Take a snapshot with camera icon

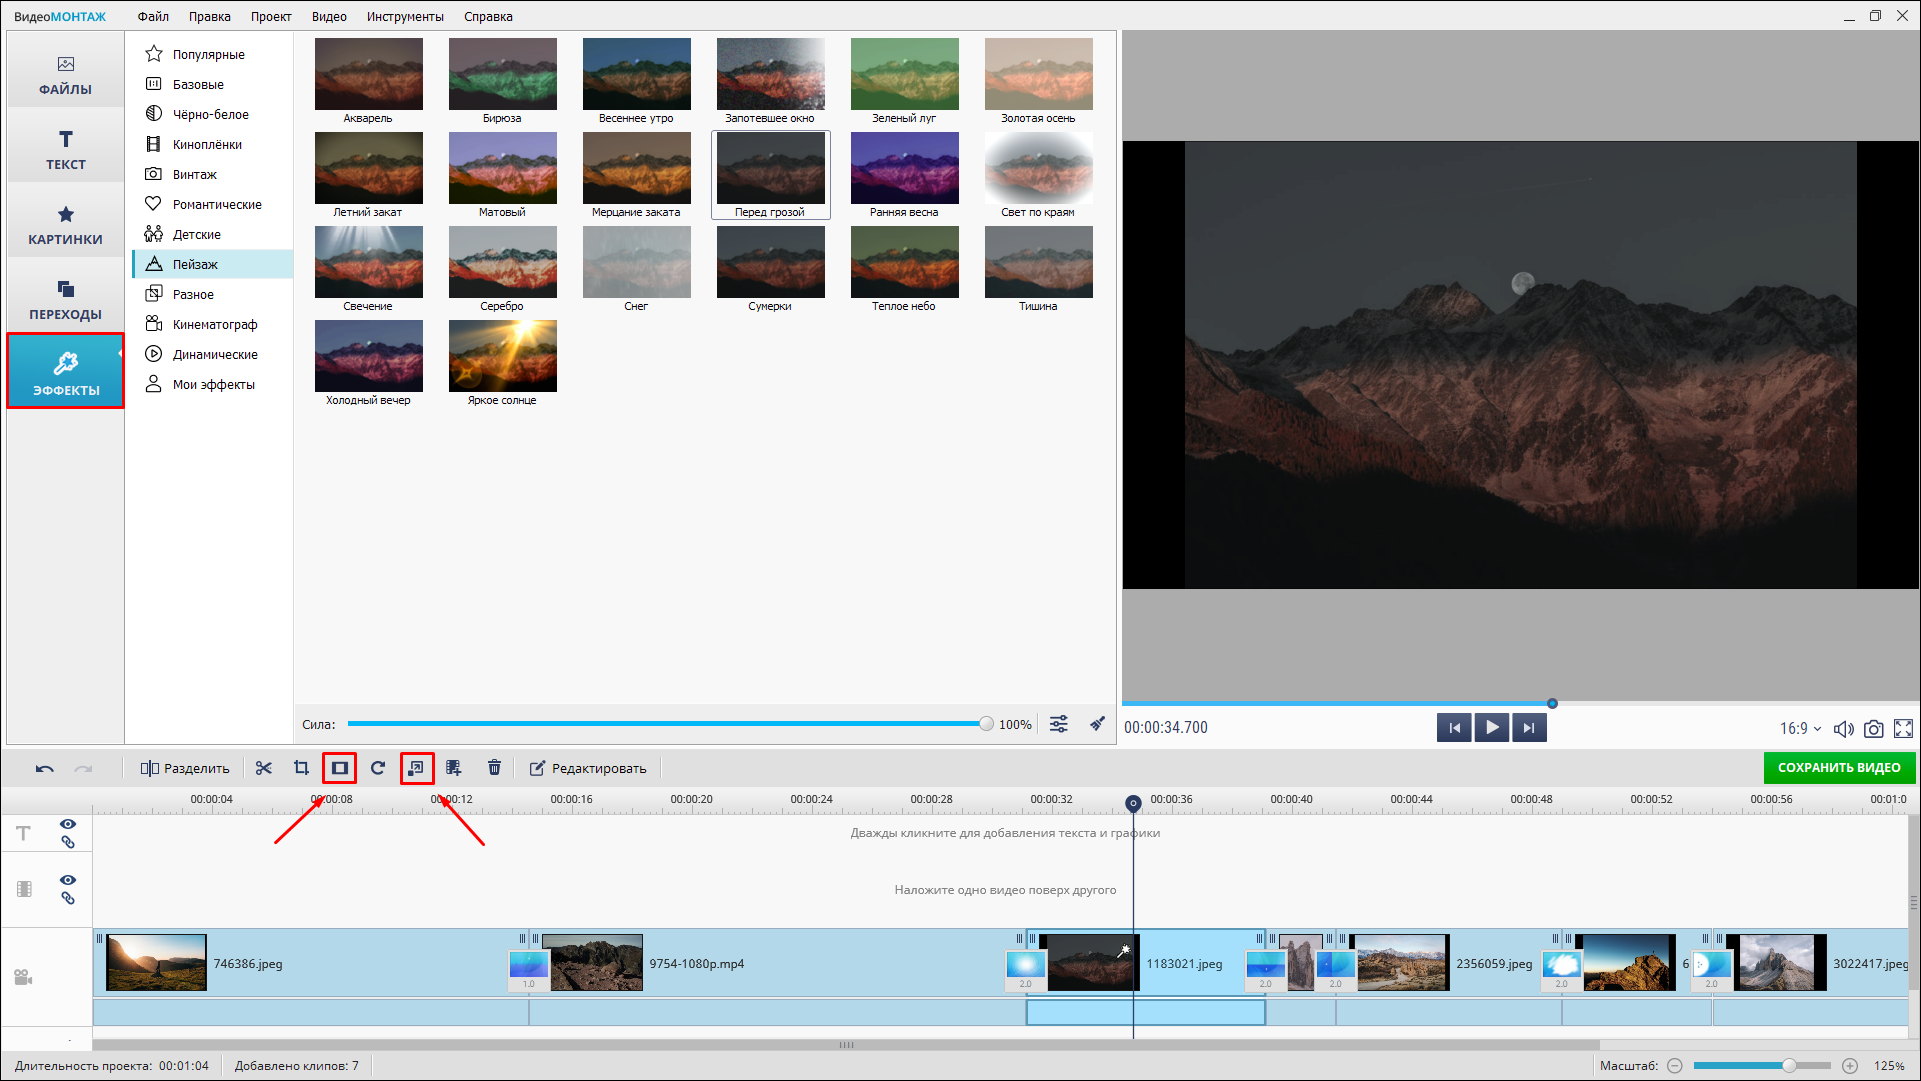tap(1874, 729)
